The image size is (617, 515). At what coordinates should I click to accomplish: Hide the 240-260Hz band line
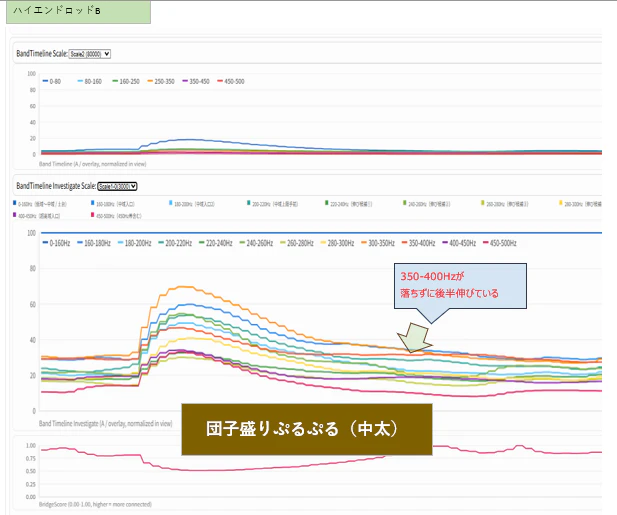pos(256,243)
